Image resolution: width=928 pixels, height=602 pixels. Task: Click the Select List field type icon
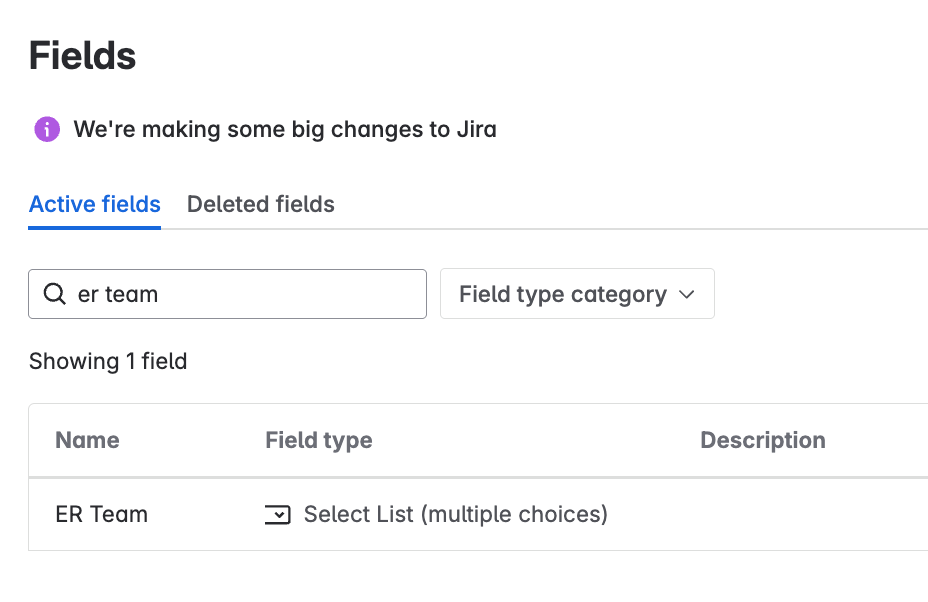(x=277, y=515)
